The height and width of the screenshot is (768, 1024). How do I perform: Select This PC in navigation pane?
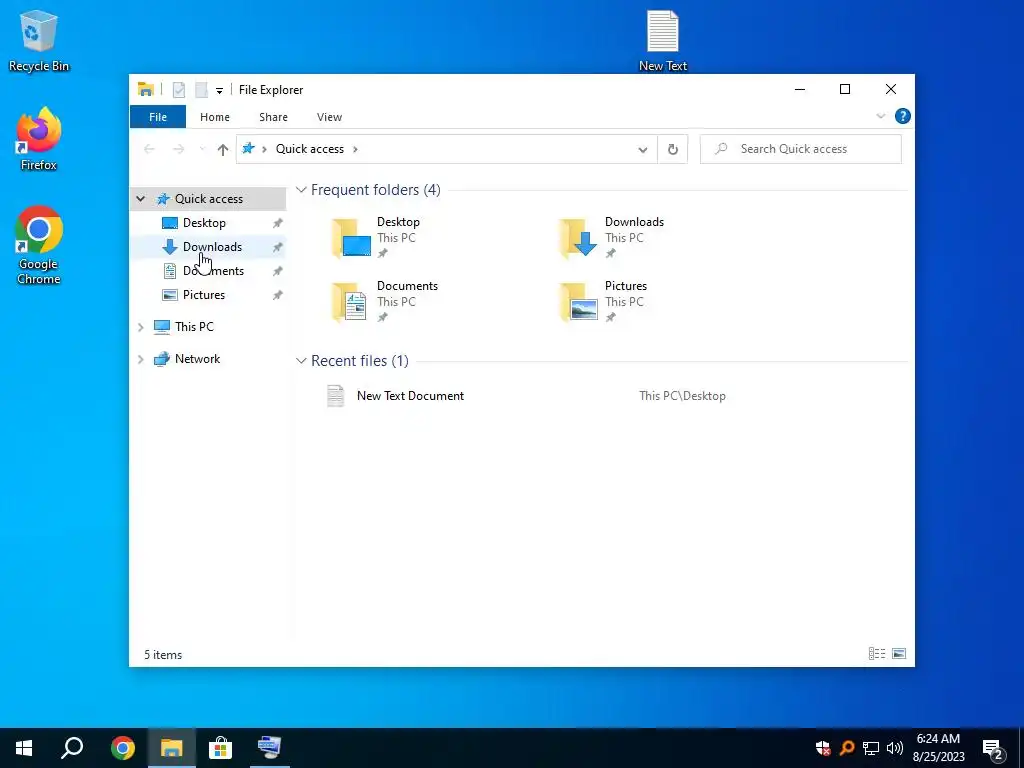click(194, 327)
